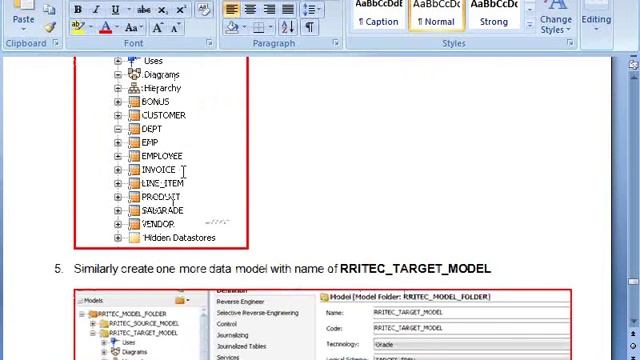The image size is (640, 360).
Task: Click 'CUSTOMER' in the first embedded screenshot
Action: point(164,116)
